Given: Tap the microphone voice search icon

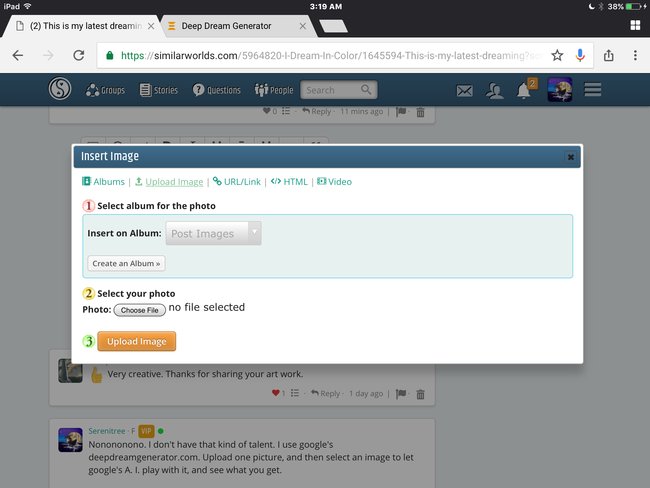Looking at the screenshot, I should [580, 55].
